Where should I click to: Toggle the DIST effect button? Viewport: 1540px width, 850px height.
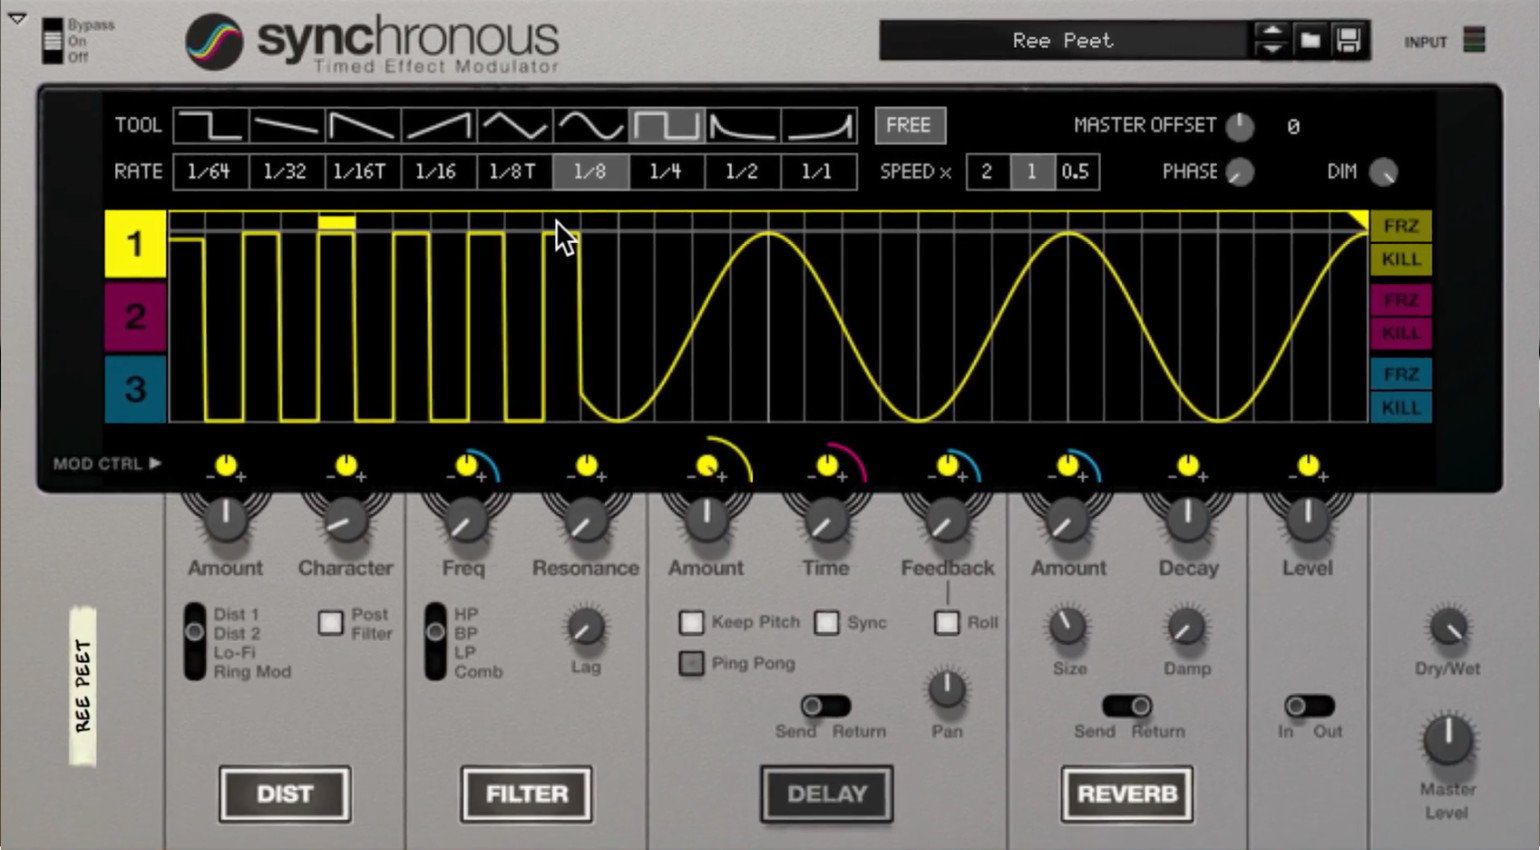click(285, 794)
